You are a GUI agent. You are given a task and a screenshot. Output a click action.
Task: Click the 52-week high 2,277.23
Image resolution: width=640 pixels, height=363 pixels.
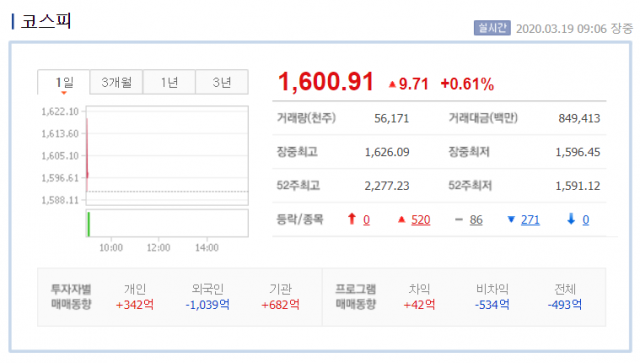pos(387,186)
